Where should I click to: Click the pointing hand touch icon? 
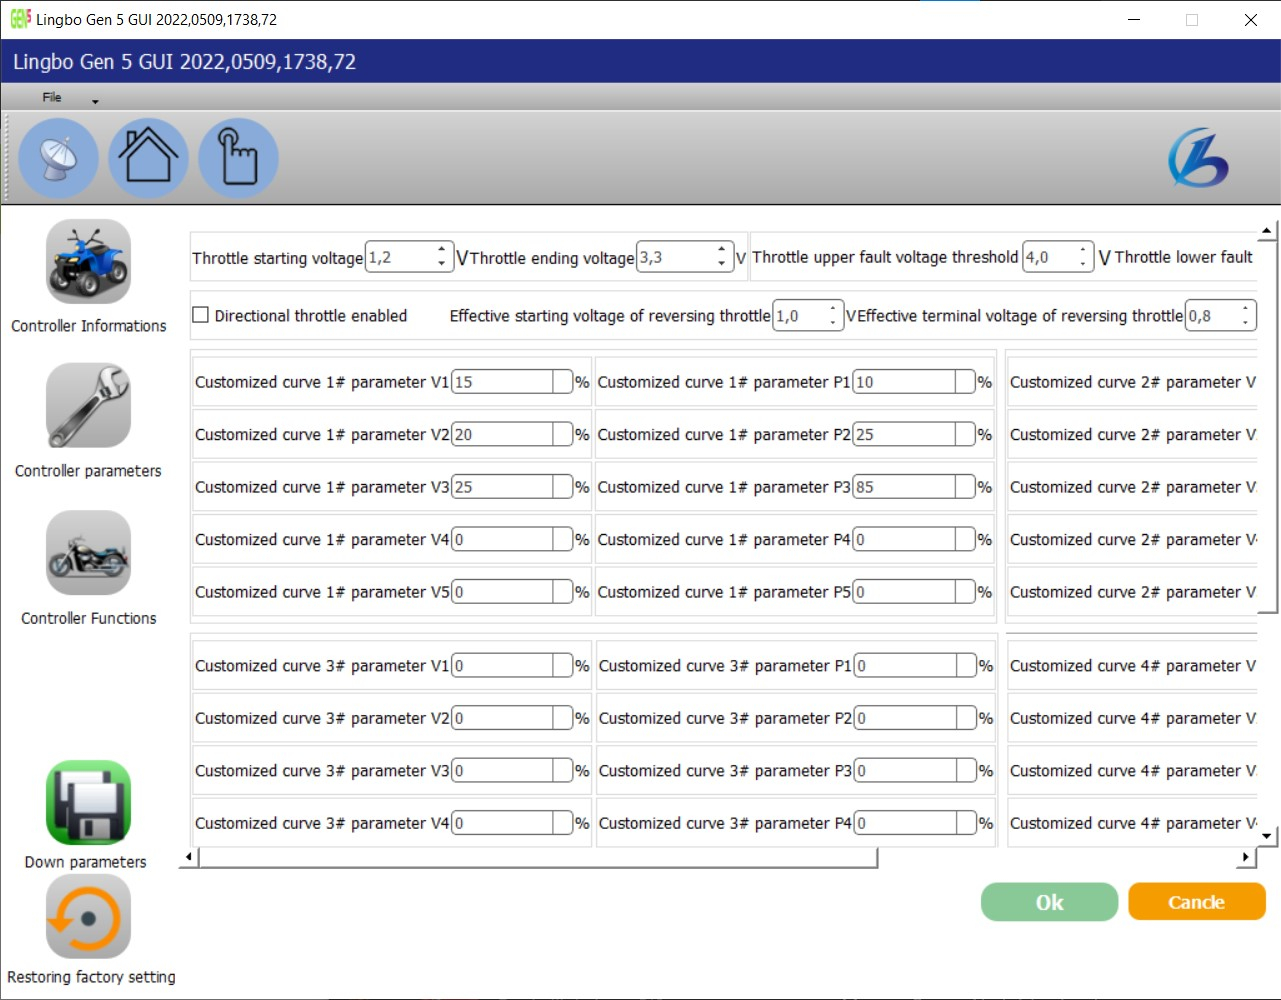point(238,158)
